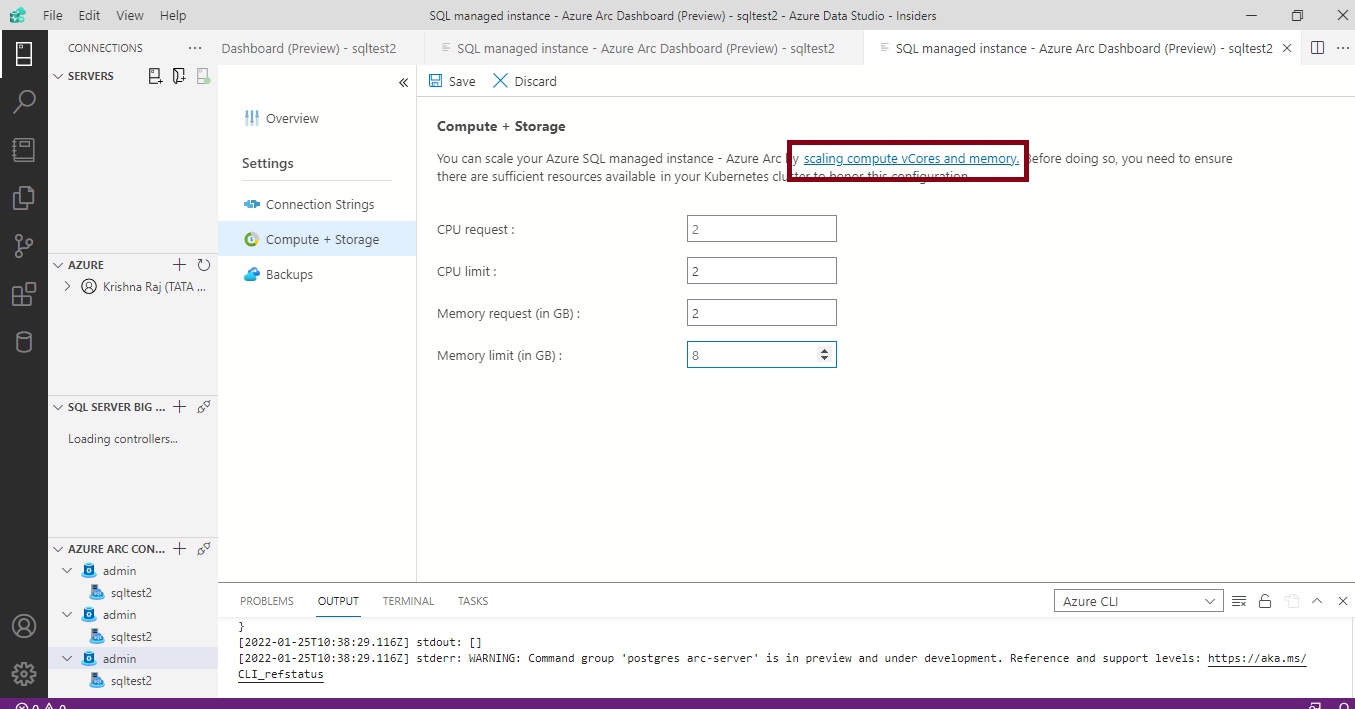Image resolution: width=1355 pixels, height=709 pixels.
Task: Clear the Azure CLI output log
Action: tap(1239, 600)
